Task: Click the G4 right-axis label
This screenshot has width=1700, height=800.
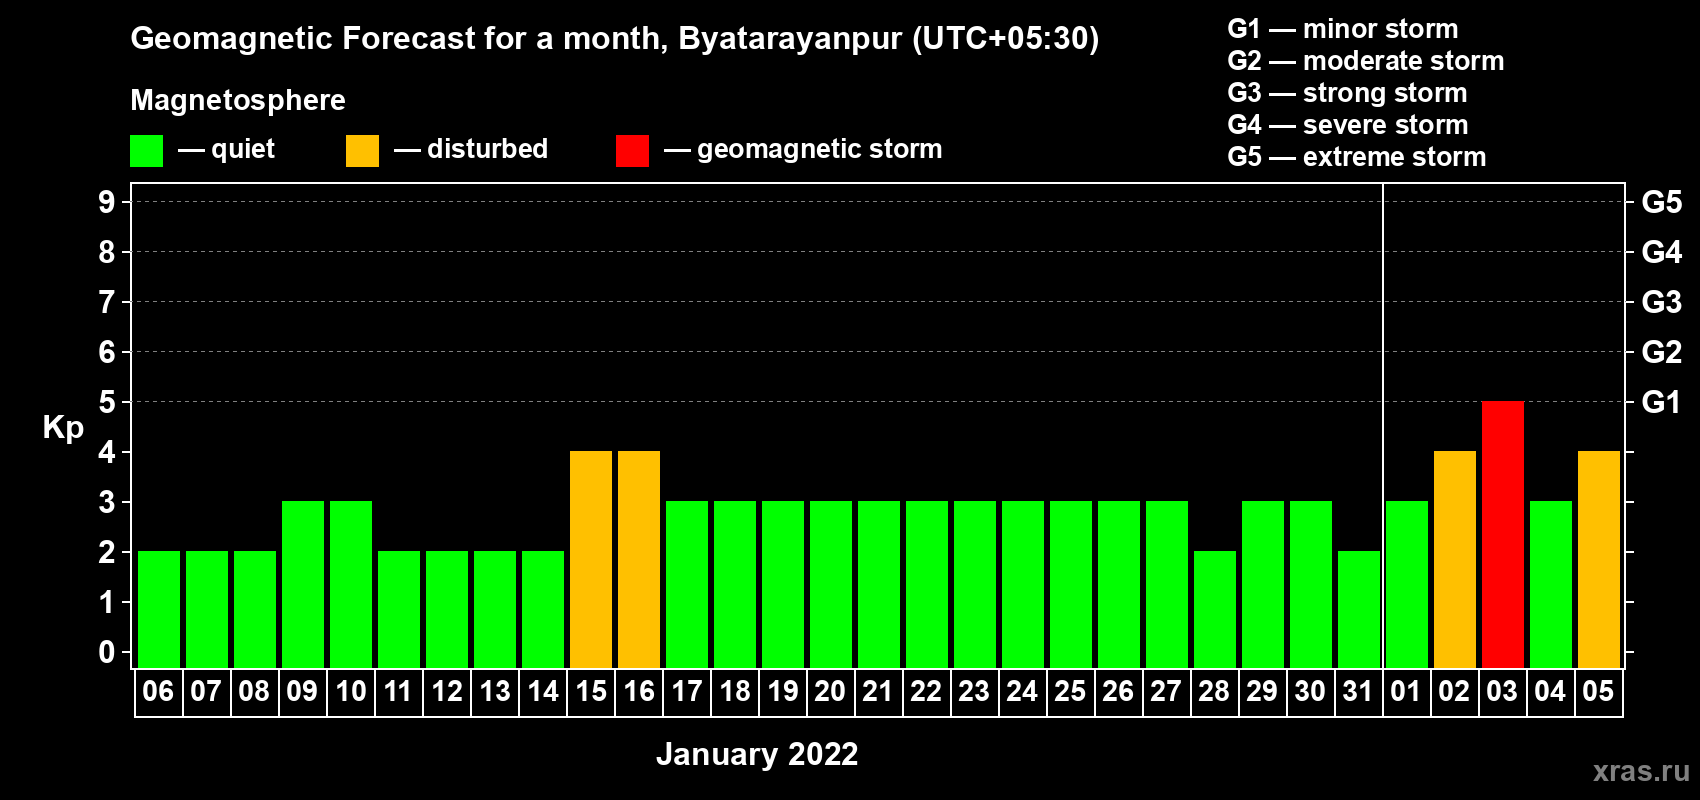Action: click(1661, 252)
